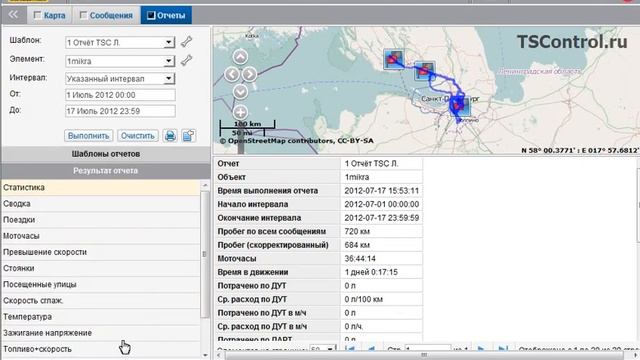Screen dimensions: 640x360
Task: Switch to the Сообщения tab
Action: point(107,16)
